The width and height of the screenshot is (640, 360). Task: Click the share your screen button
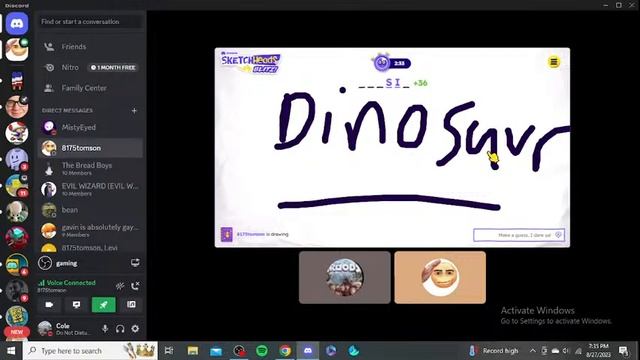(76, 304)
